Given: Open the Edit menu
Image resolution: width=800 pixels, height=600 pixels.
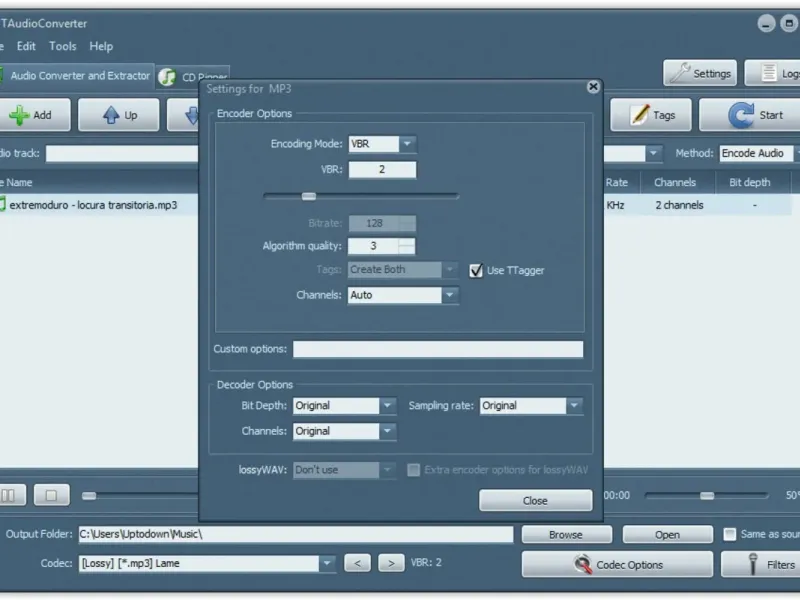Looking at the screenshot, I should (x=26, y=46).
